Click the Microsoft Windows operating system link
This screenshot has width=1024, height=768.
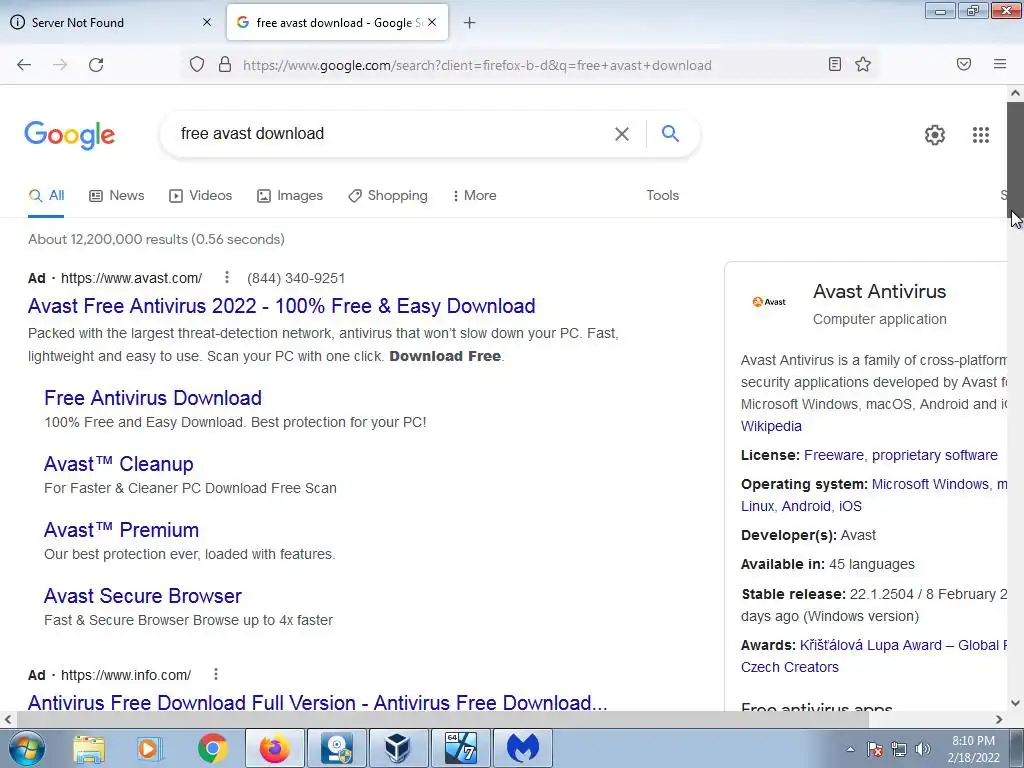pos(930,484)
